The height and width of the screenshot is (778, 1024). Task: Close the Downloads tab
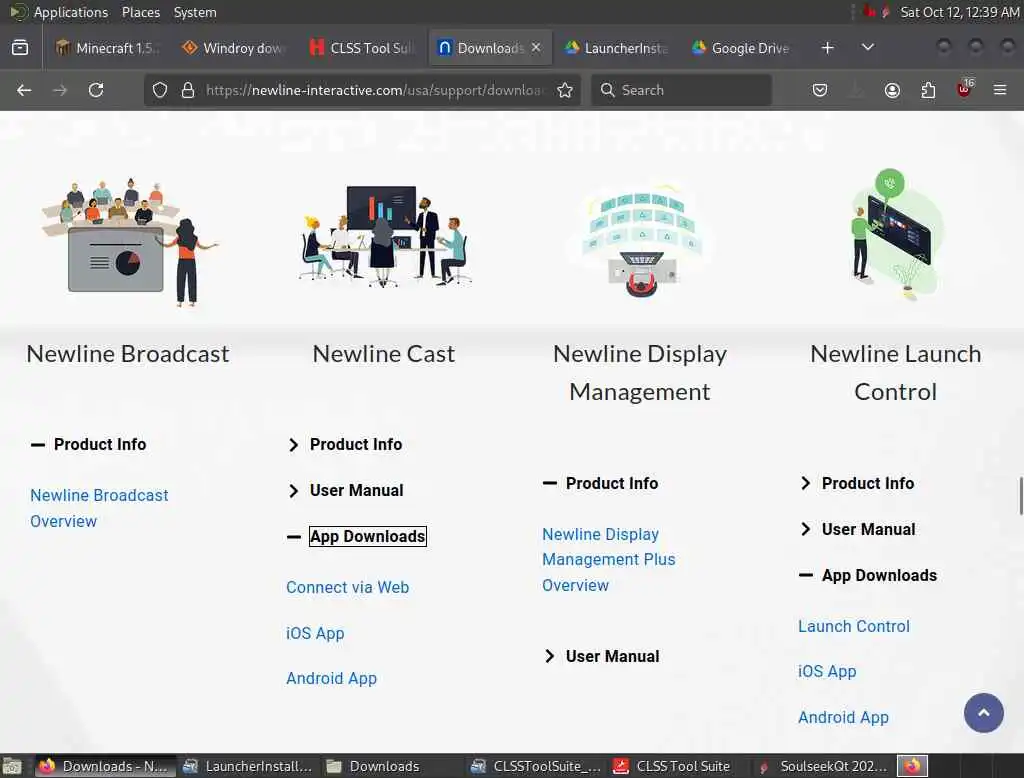[536, 47]
